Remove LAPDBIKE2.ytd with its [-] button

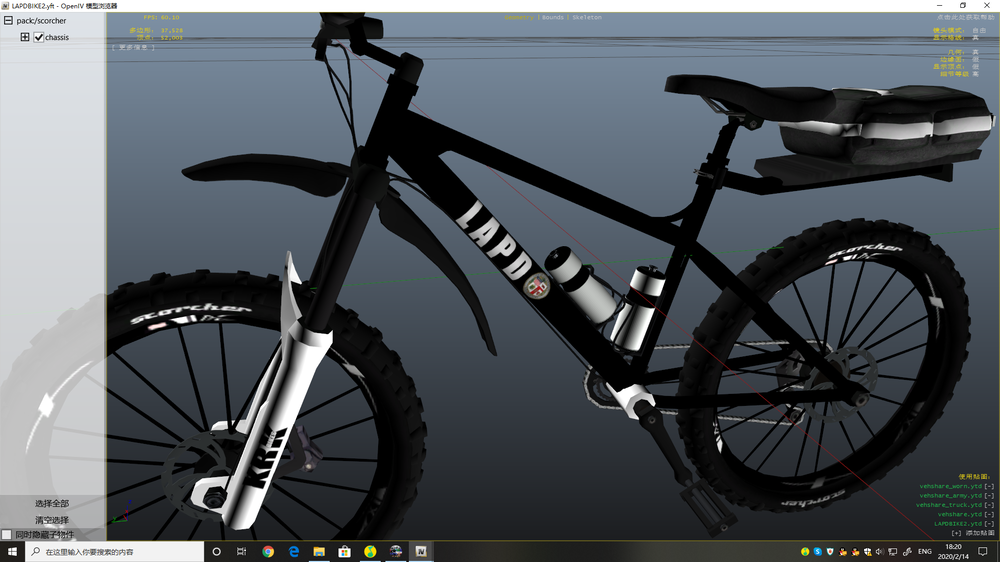pyautogui.click(x=989, y=524)
